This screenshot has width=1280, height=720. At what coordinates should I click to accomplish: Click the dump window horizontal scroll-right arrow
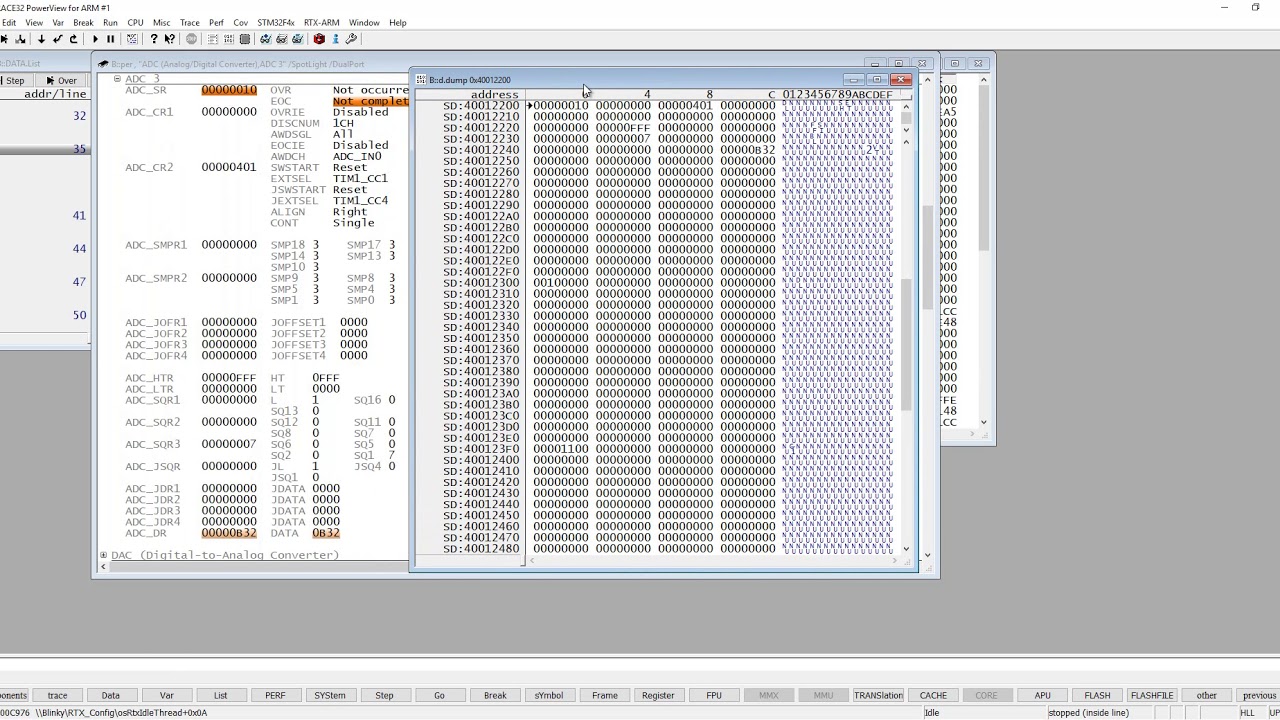[x=895, y=561]
